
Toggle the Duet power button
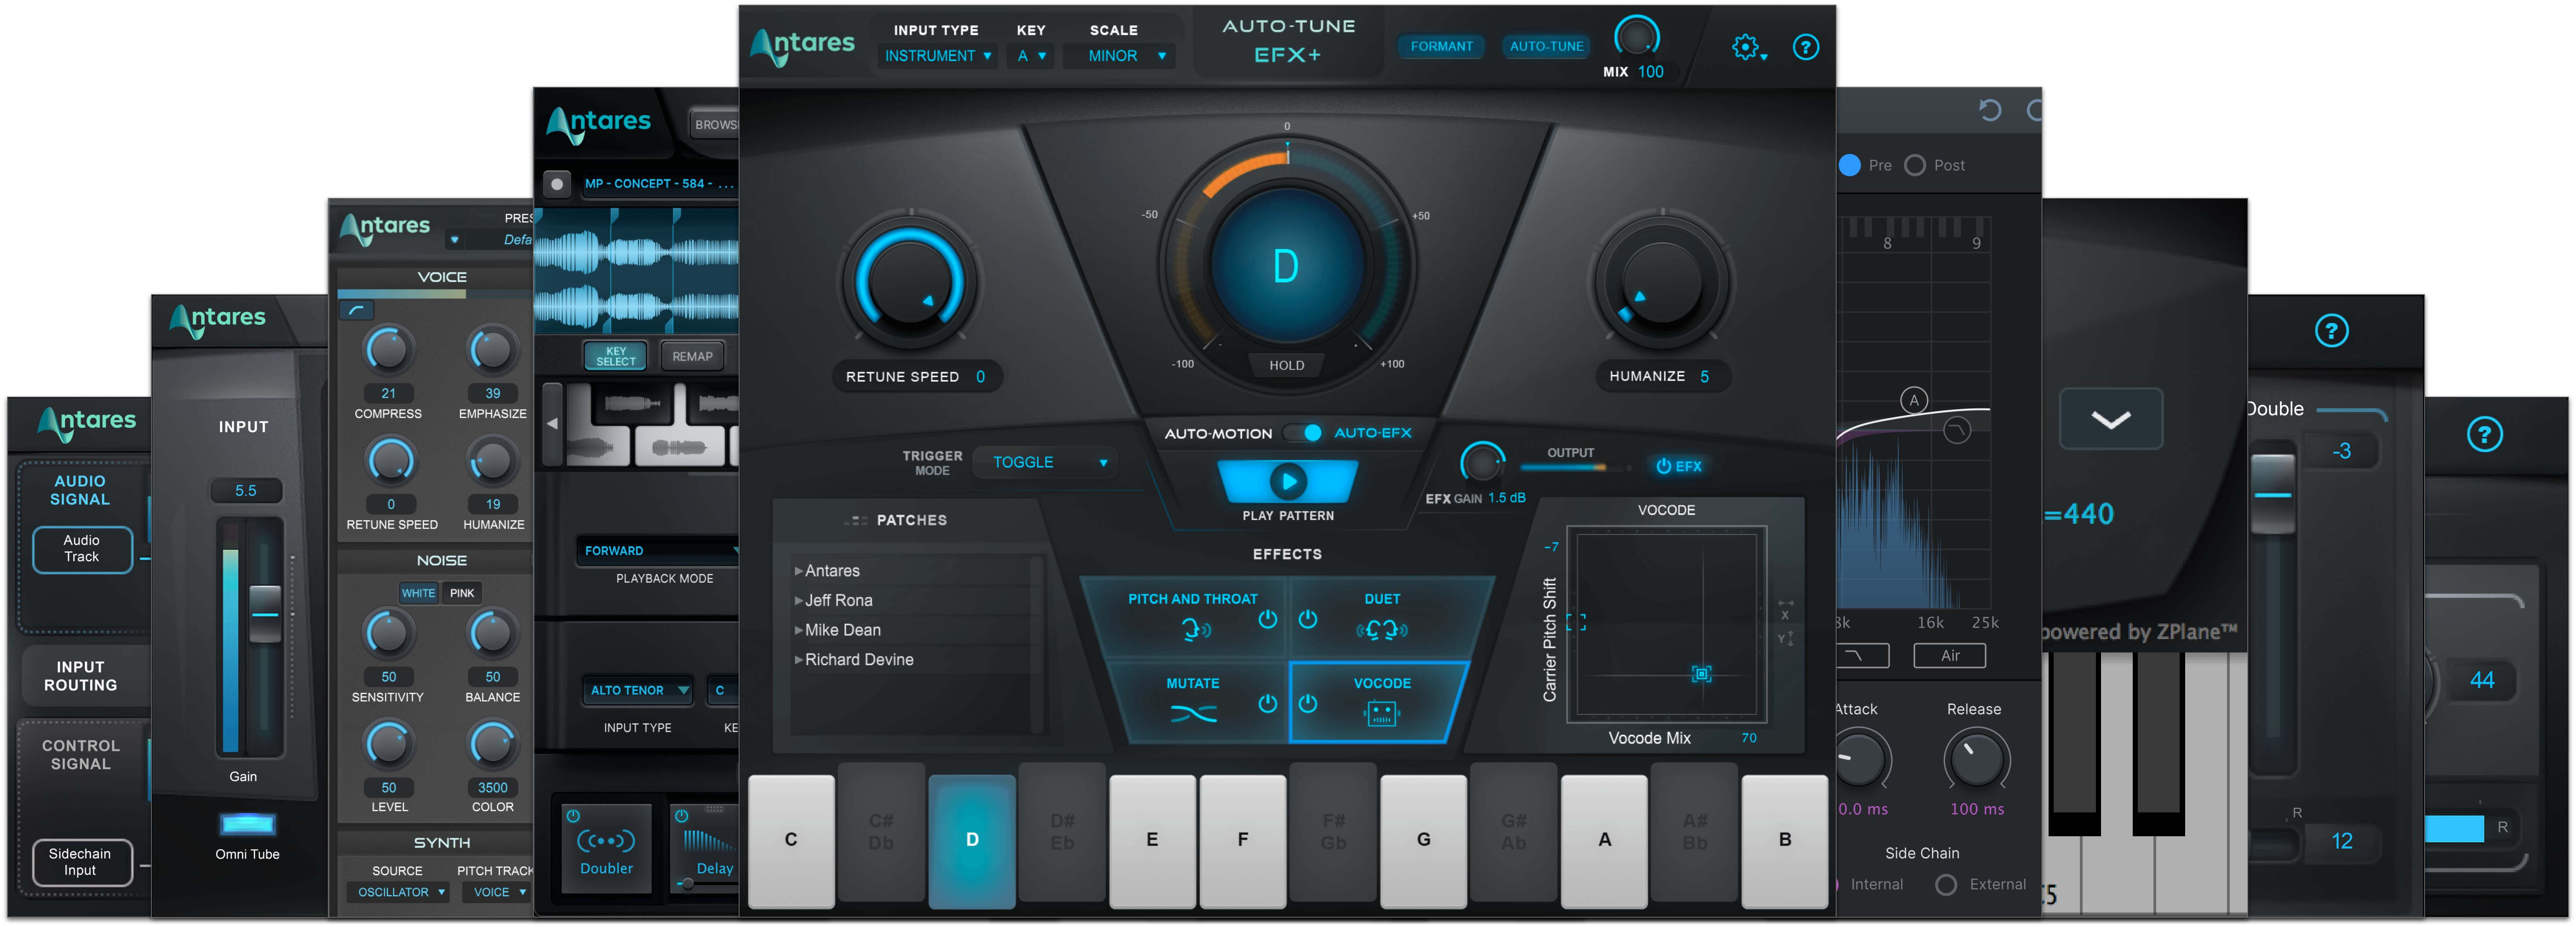1307,619
